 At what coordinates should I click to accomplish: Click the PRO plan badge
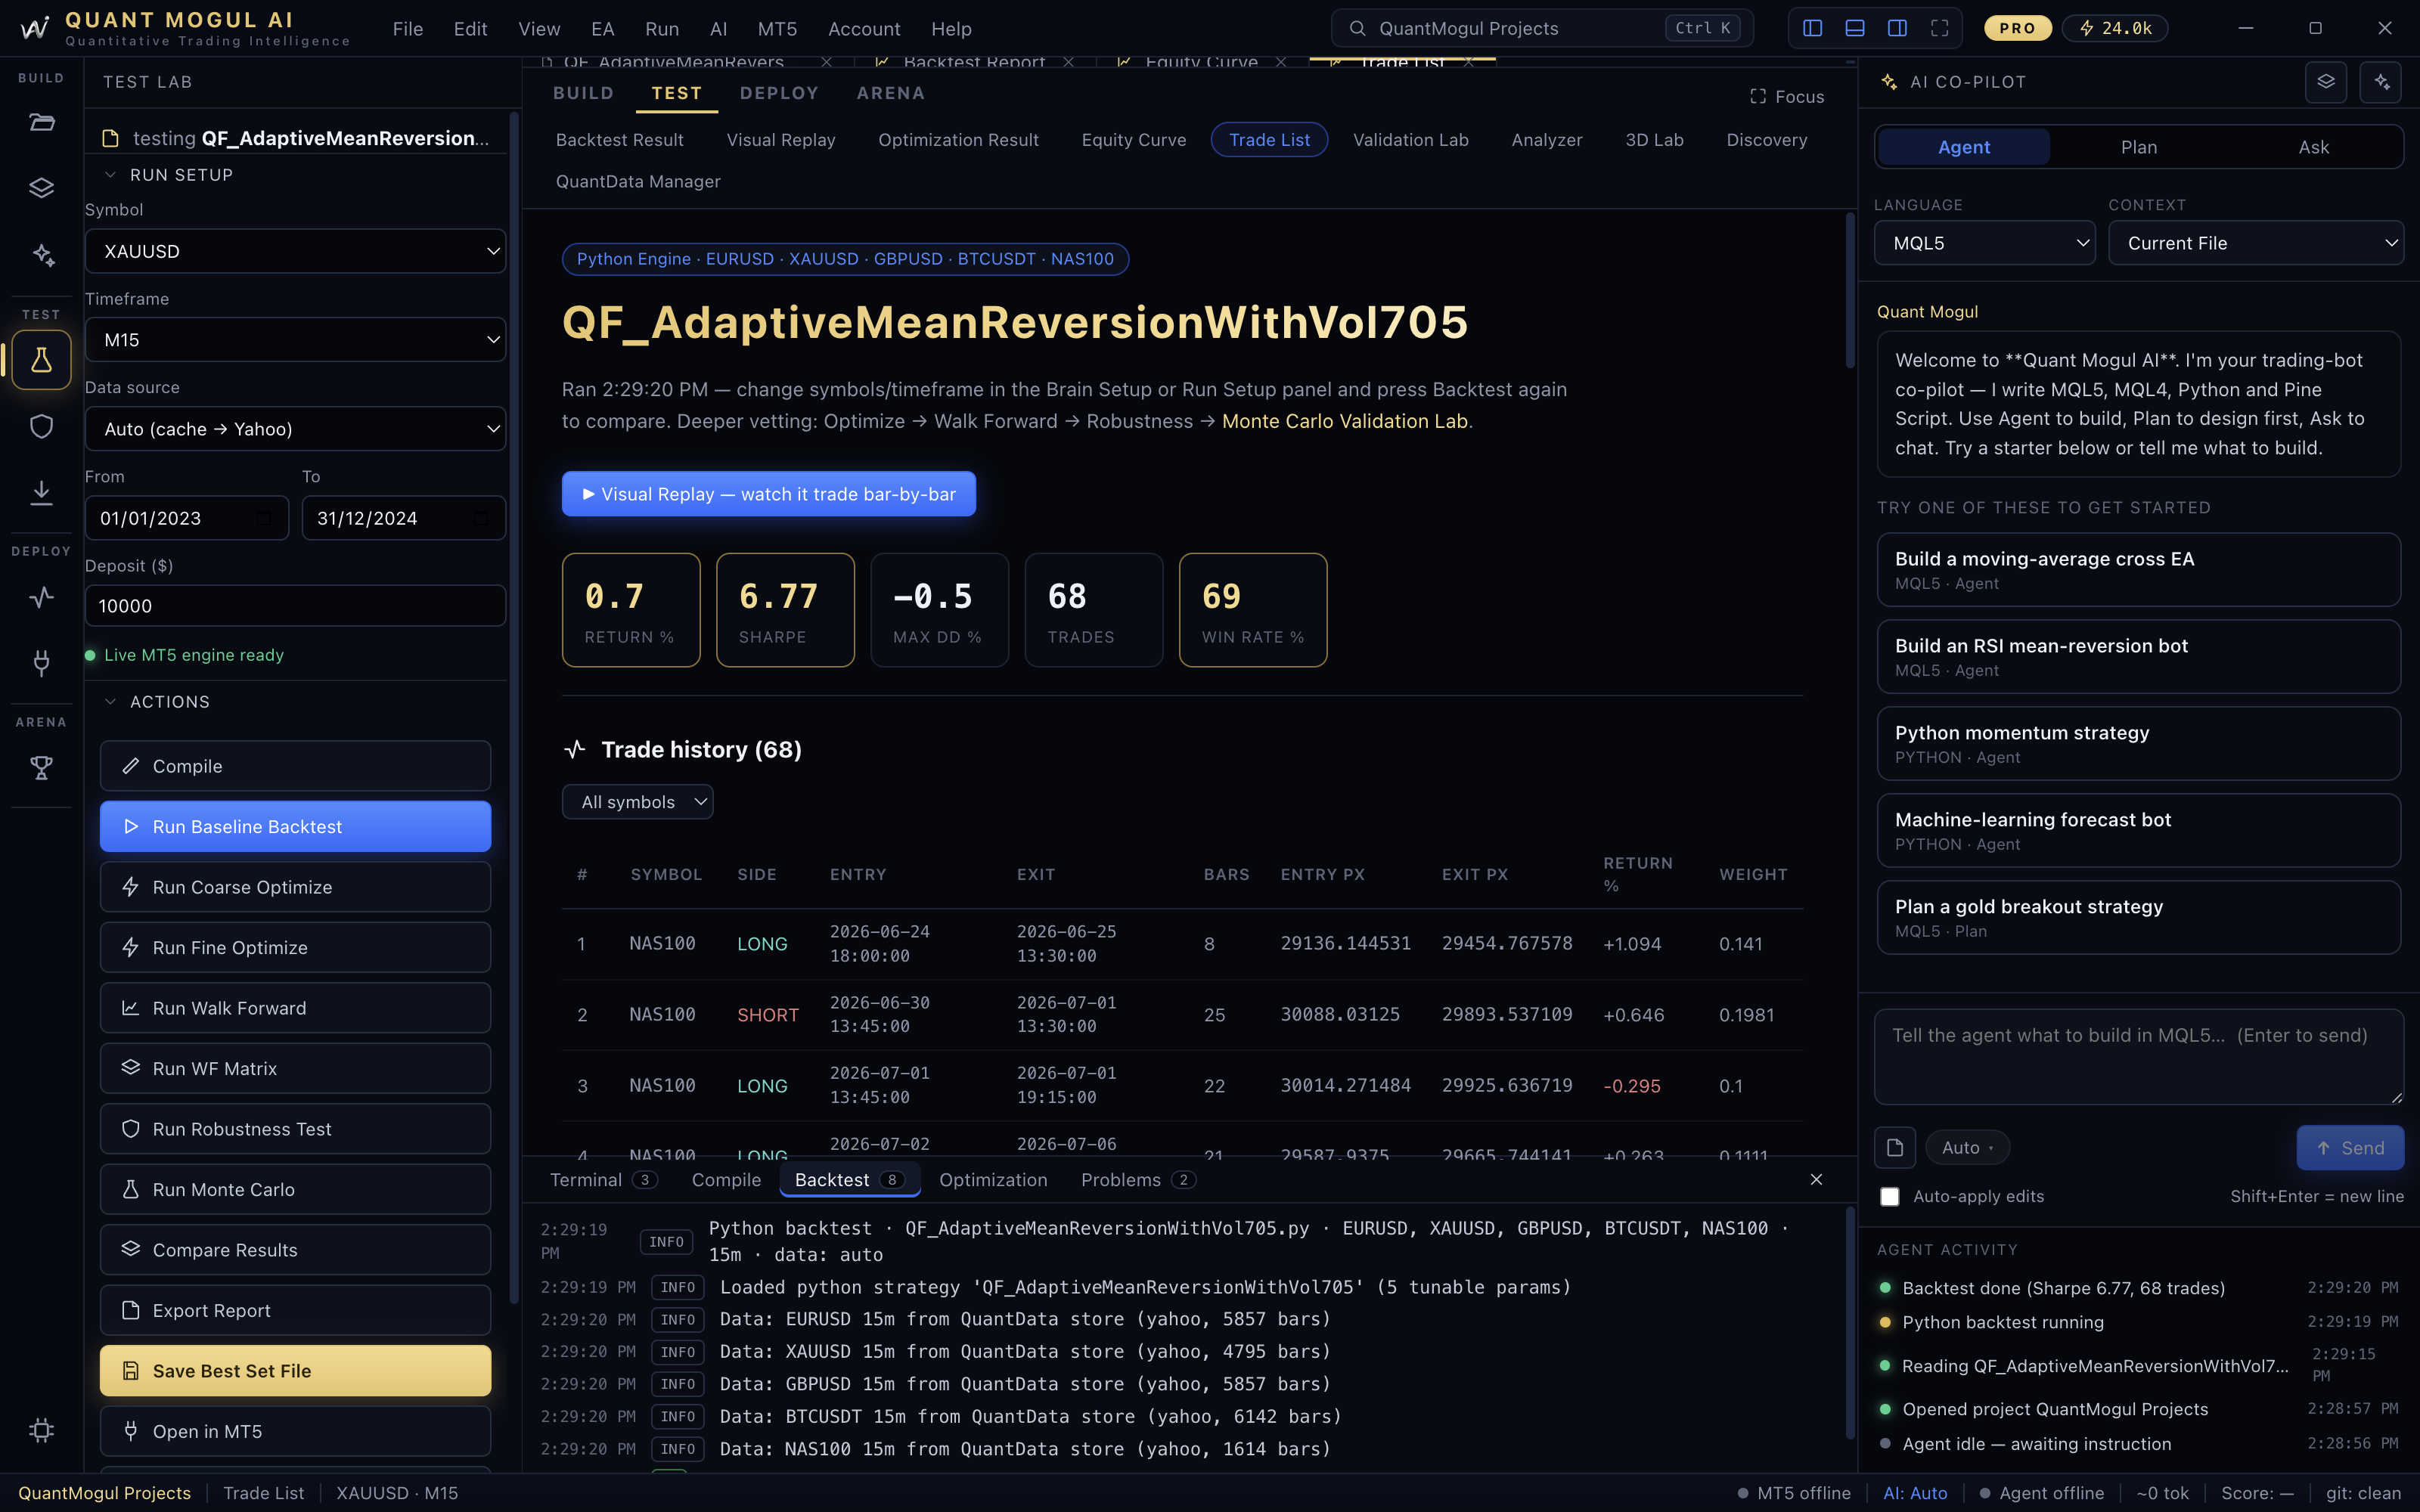[2017, 28]
